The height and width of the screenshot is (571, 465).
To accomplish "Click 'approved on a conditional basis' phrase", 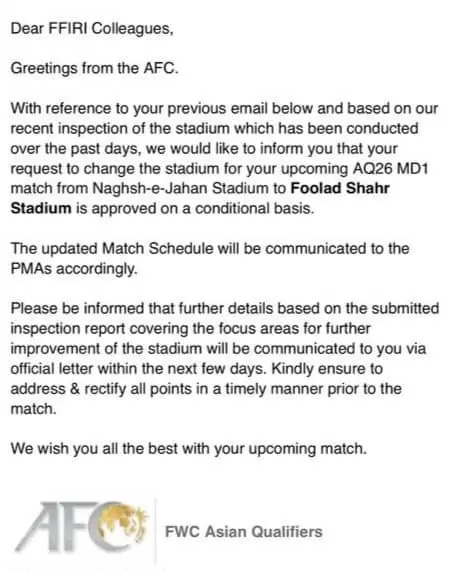I will (203, 208).
